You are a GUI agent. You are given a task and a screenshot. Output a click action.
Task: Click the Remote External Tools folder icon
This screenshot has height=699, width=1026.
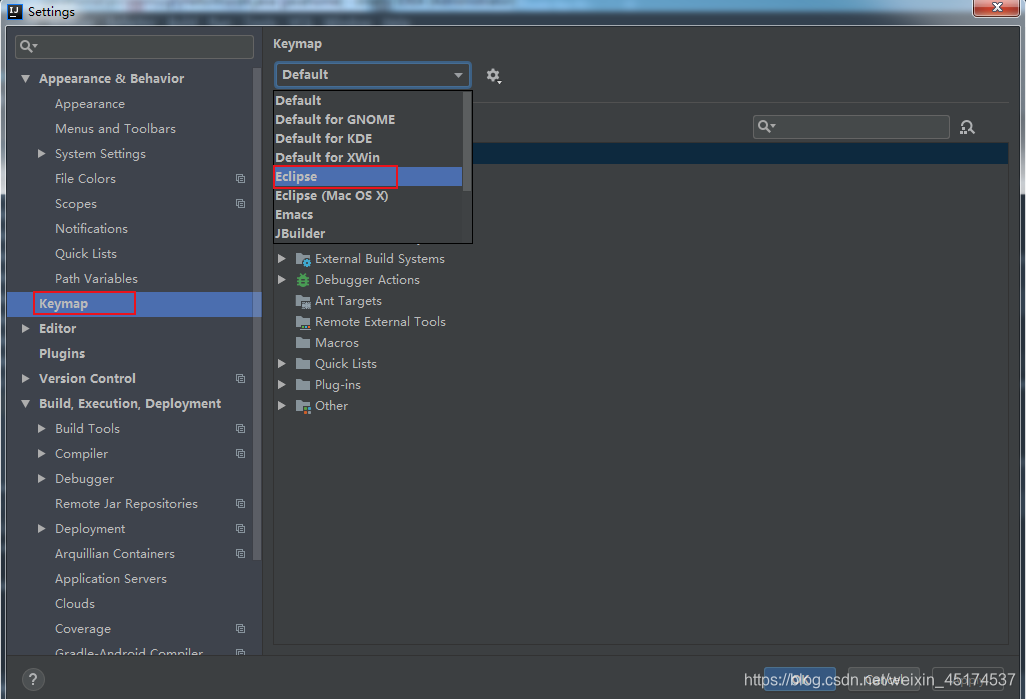coord(303,322)
